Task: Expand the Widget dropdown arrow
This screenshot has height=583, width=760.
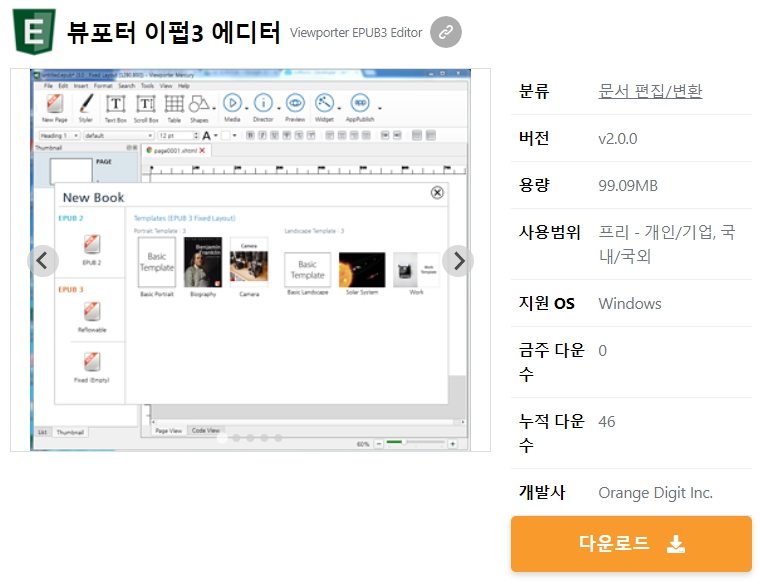Action: pos(339,108)
